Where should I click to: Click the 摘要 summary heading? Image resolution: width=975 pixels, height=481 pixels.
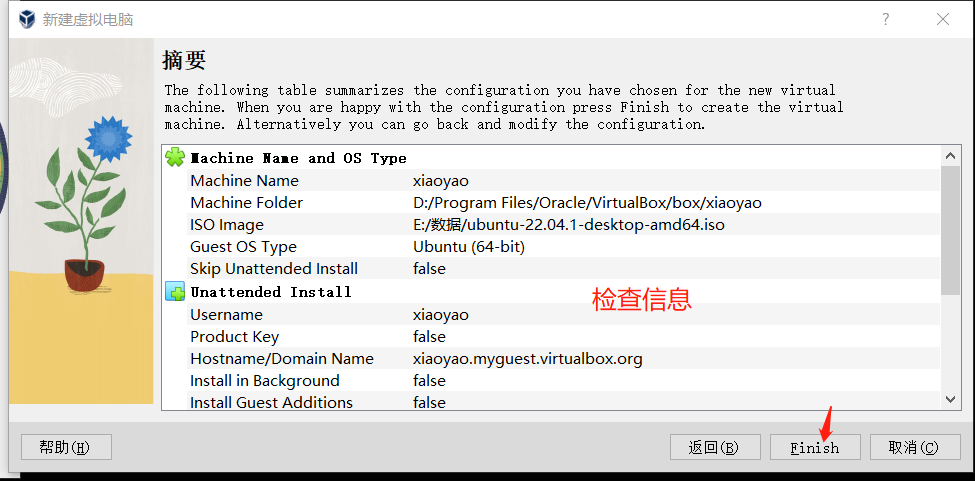[184, 60]
